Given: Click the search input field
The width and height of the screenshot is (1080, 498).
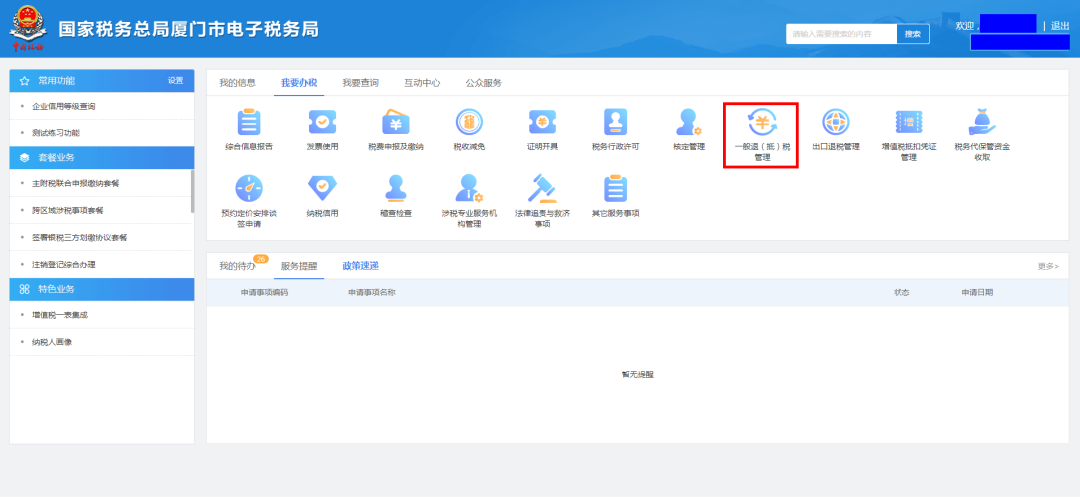Looking at the screenshot, I should click(x=841, y=34).
